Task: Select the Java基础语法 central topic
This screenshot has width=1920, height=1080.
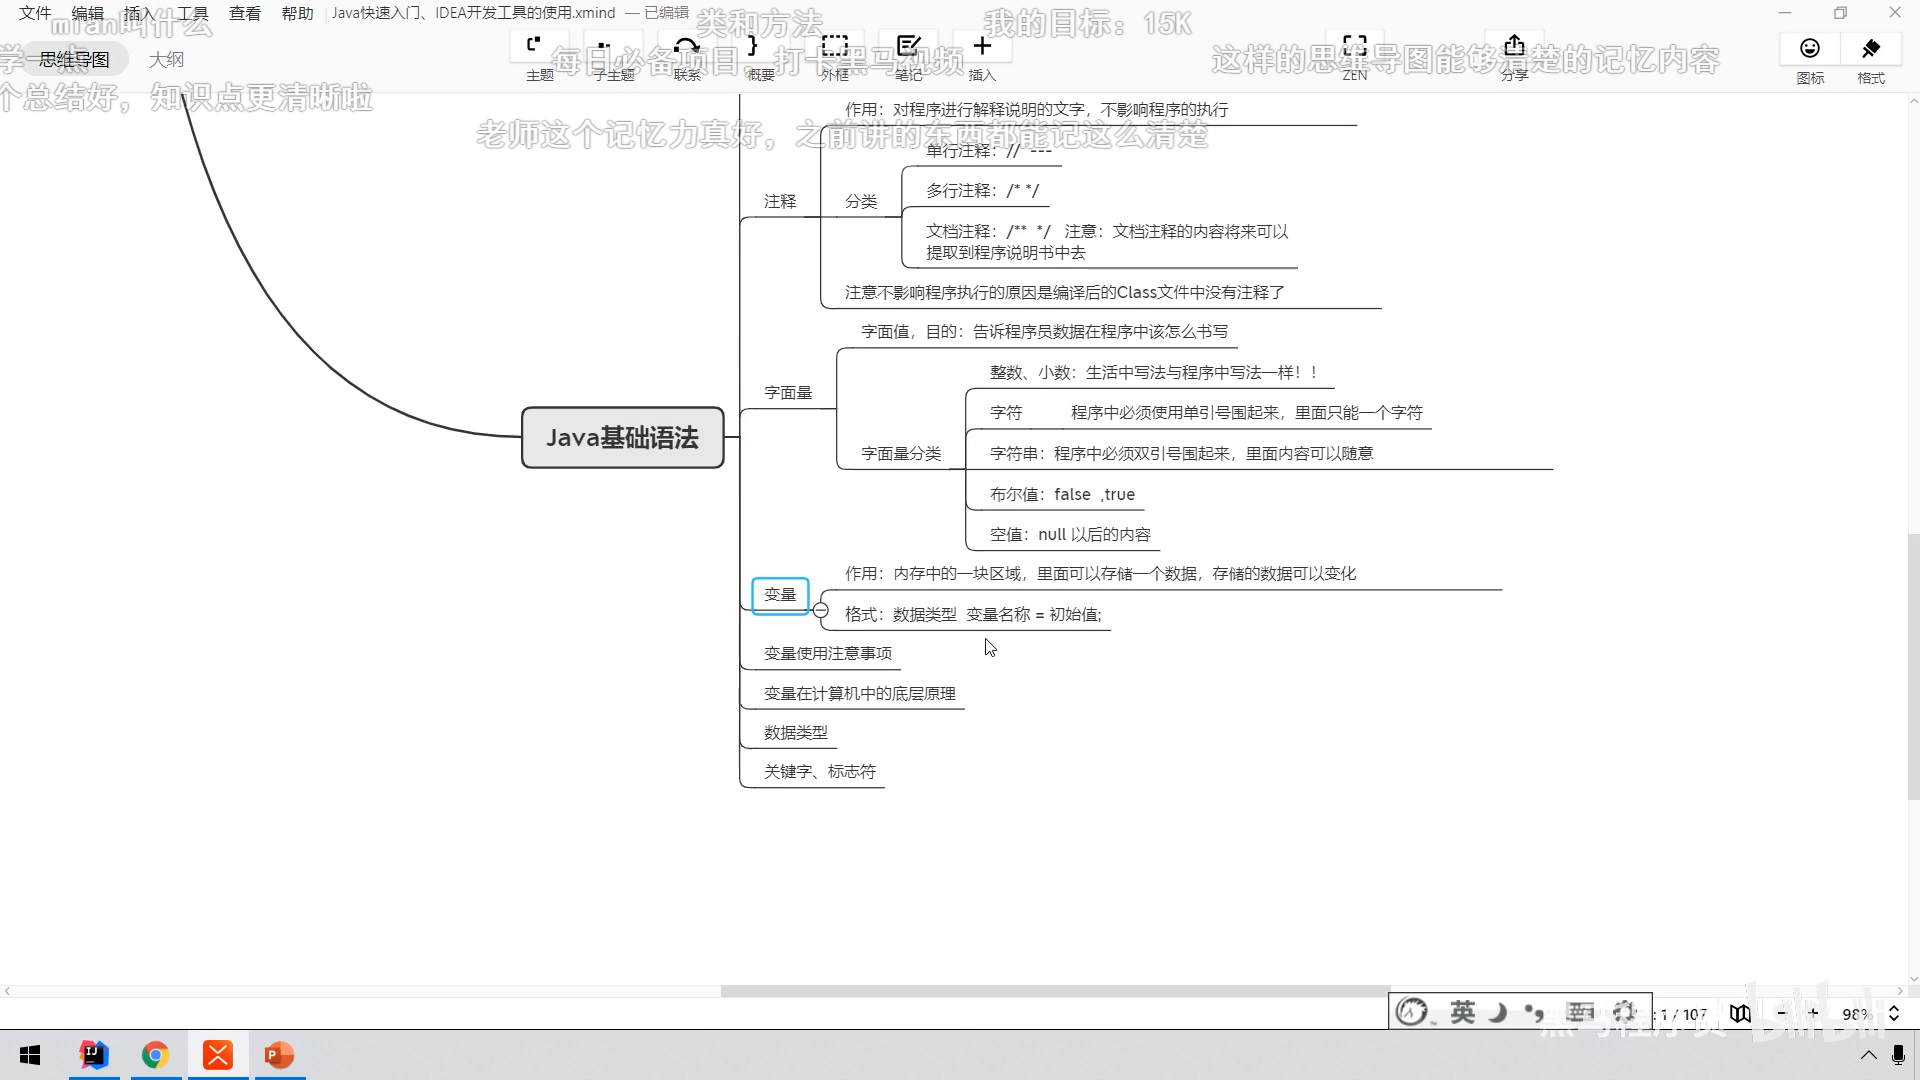Action: point(622,437)
